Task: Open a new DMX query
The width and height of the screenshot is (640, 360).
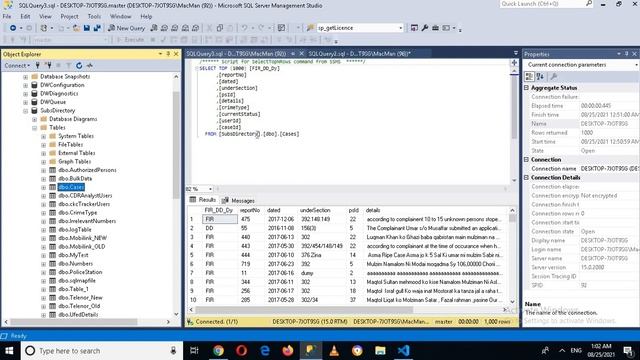Action: pos(175,28)
